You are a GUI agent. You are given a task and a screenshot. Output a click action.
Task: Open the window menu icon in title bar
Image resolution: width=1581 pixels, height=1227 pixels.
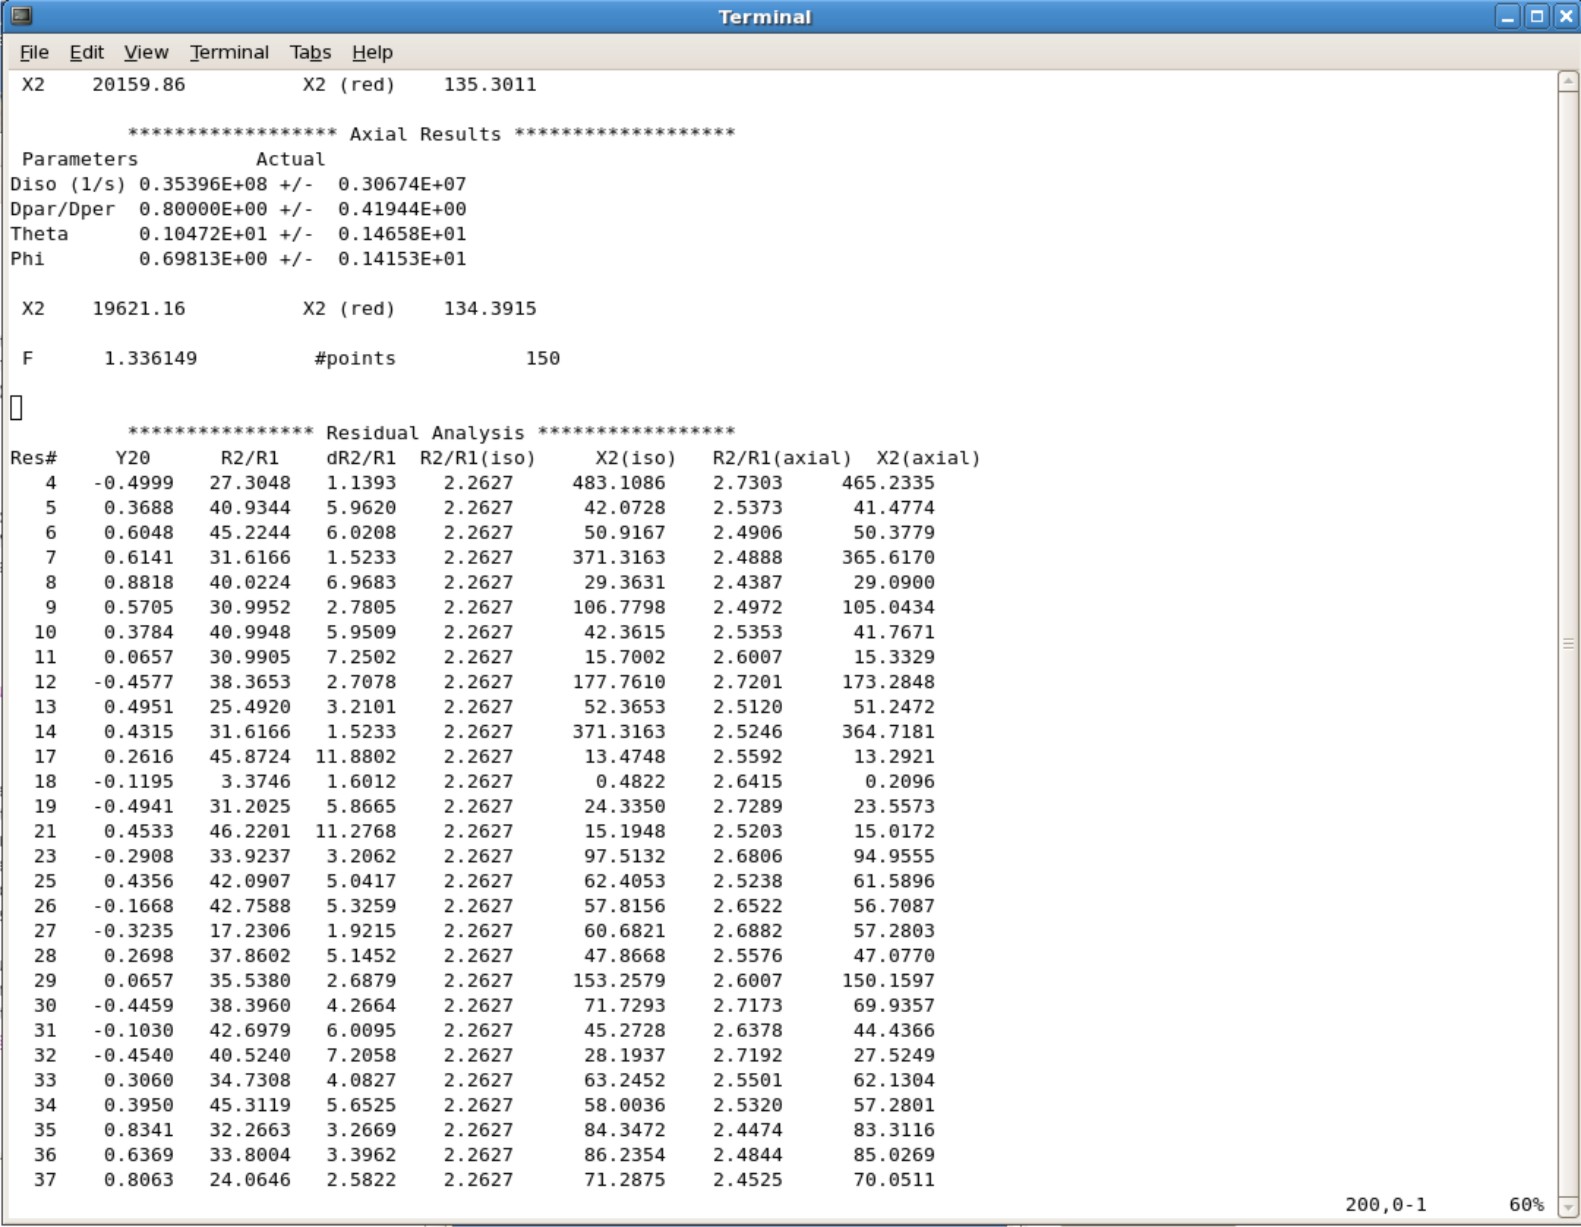point(21,16)
